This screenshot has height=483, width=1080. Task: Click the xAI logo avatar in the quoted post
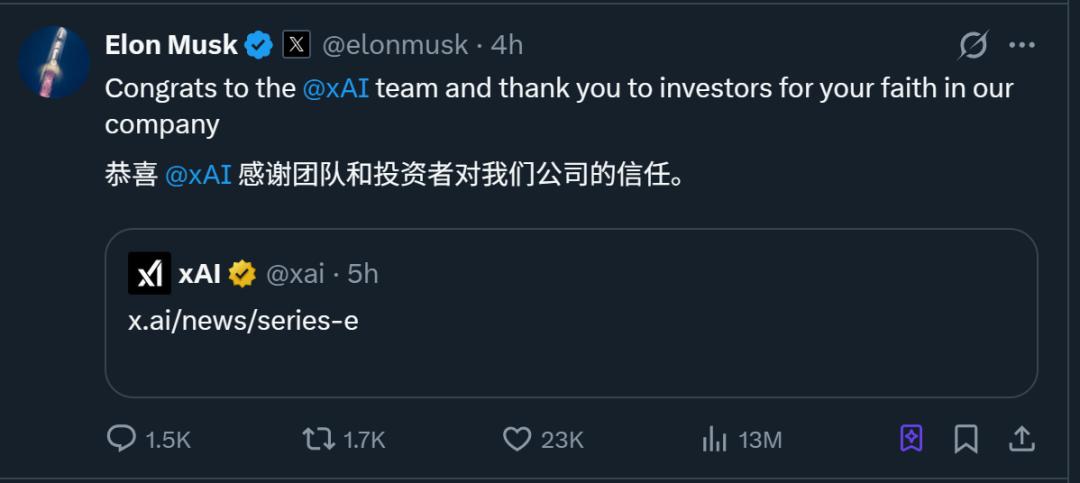click(150, 274)
